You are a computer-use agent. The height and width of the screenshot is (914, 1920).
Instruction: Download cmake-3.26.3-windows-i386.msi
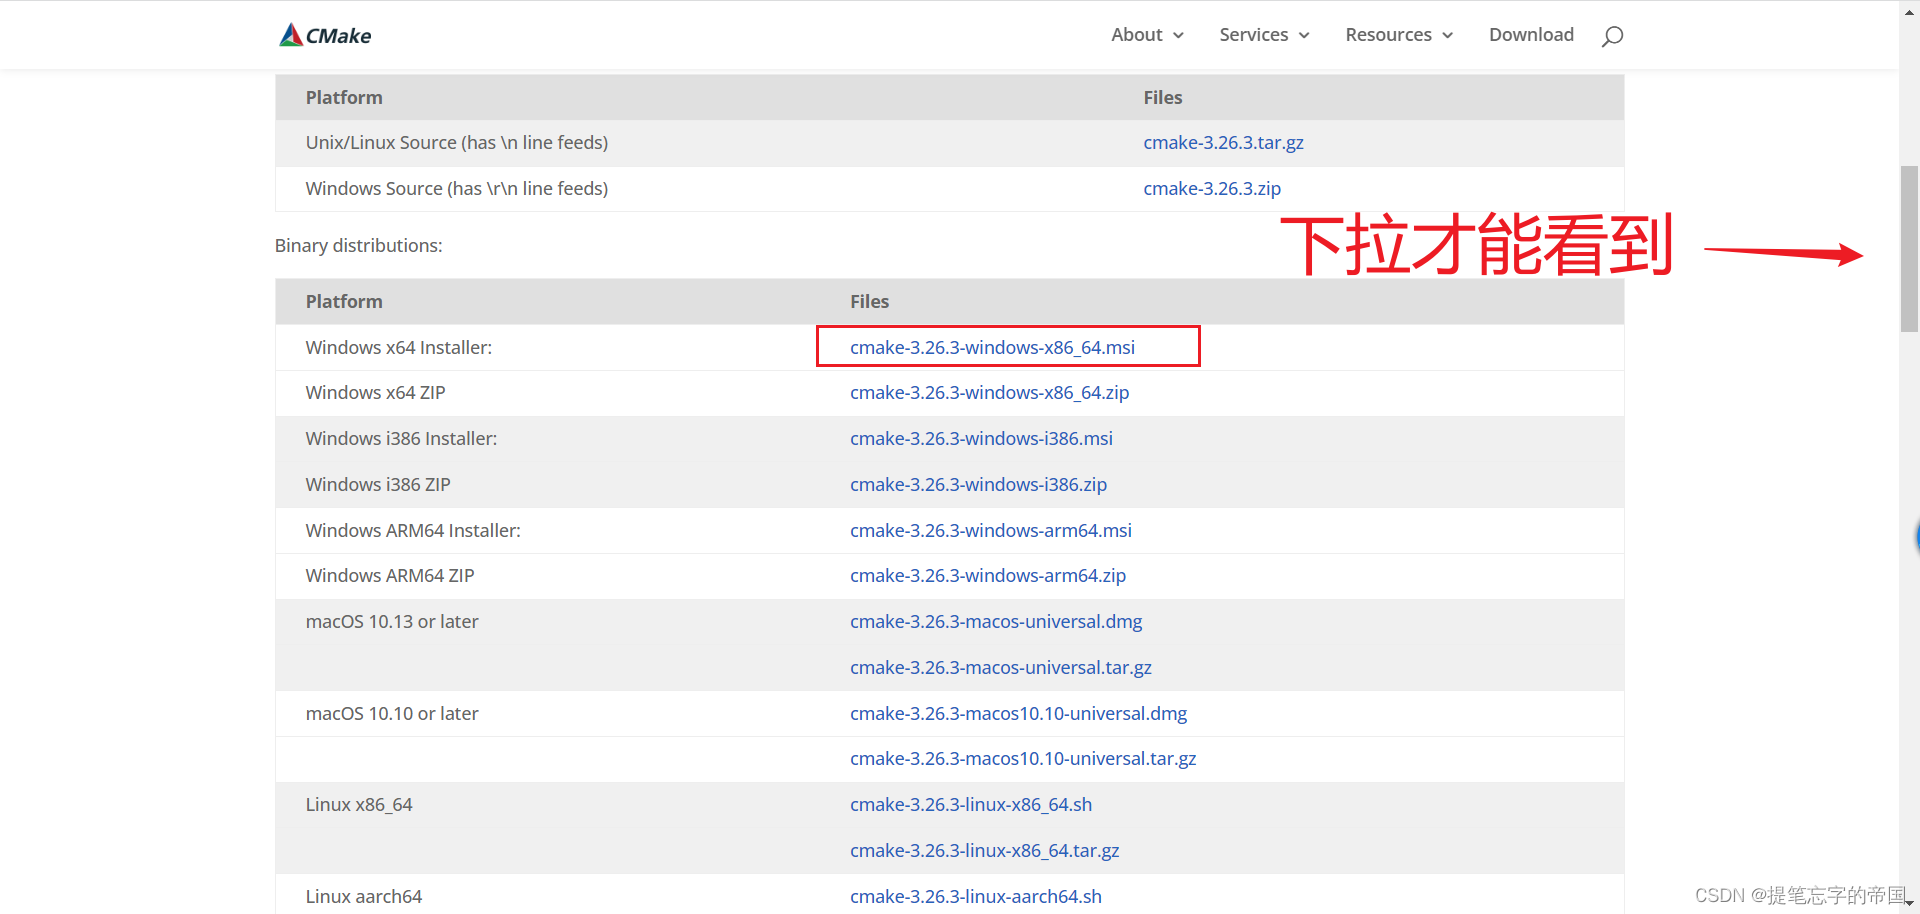point(981,439)
